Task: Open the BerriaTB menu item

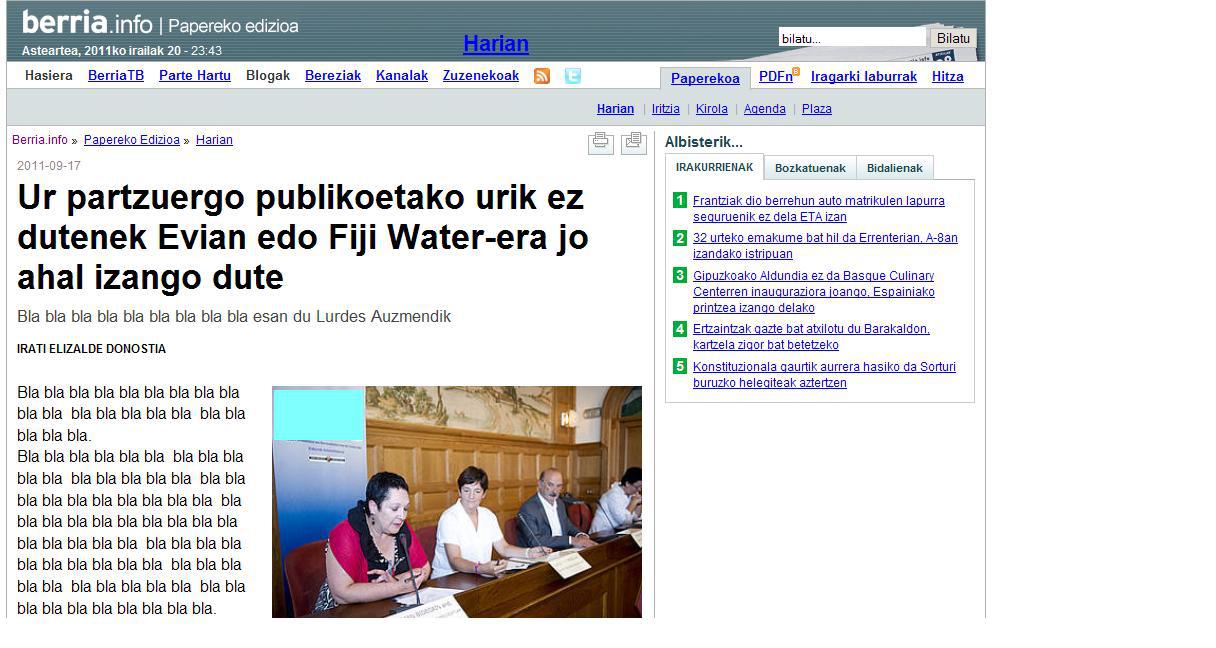Action: [116, 76]
